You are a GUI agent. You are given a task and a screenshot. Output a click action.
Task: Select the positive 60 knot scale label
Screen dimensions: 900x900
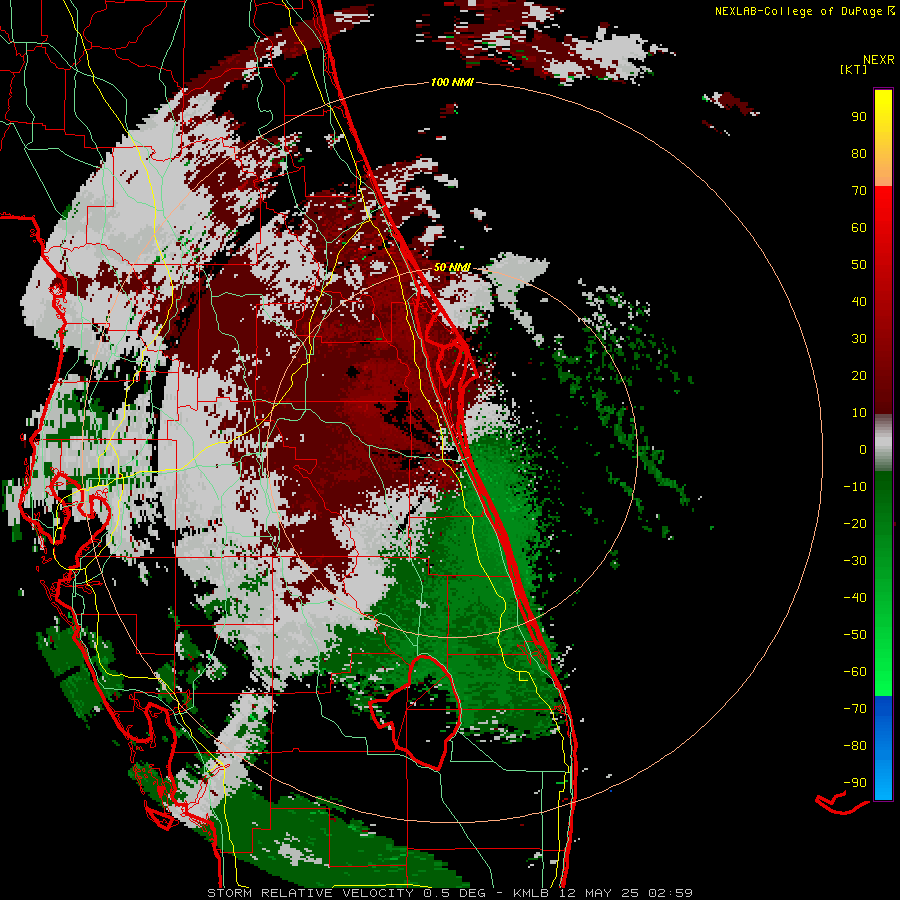click(859, 227)
